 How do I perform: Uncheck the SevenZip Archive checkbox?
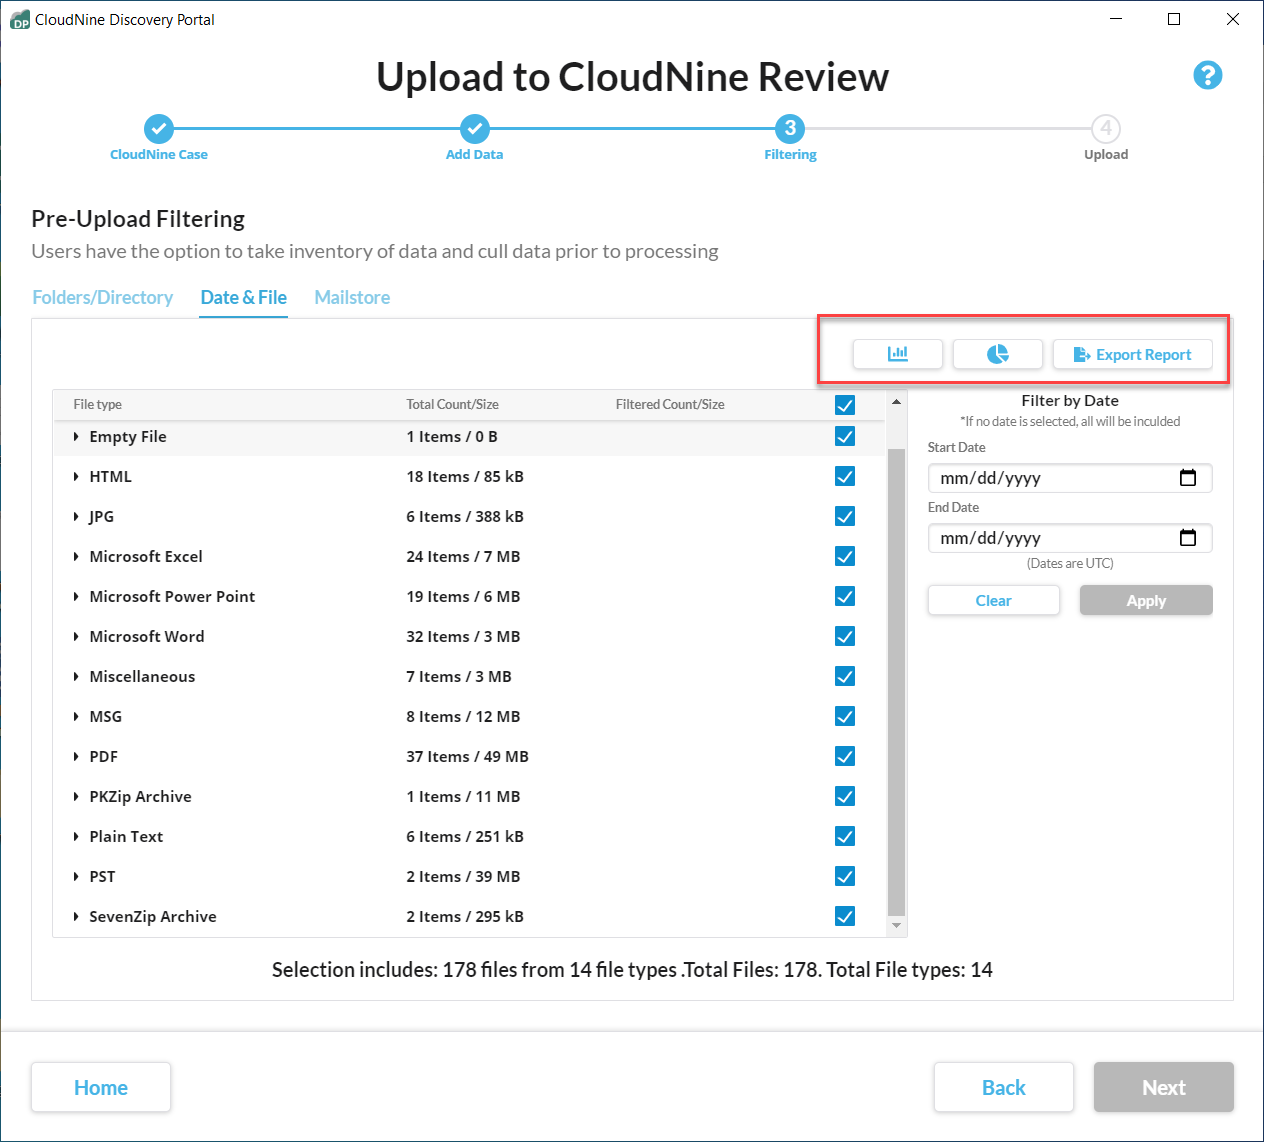click(x=845, y=916)
